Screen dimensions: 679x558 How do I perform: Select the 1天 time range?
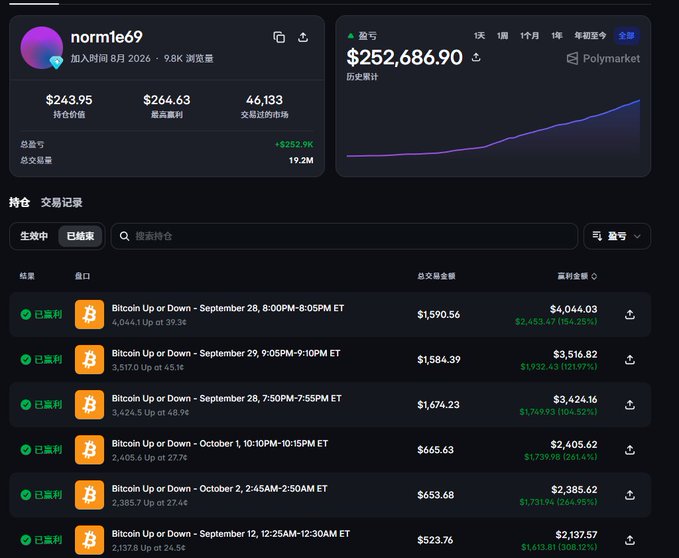[x=479, y=35]
